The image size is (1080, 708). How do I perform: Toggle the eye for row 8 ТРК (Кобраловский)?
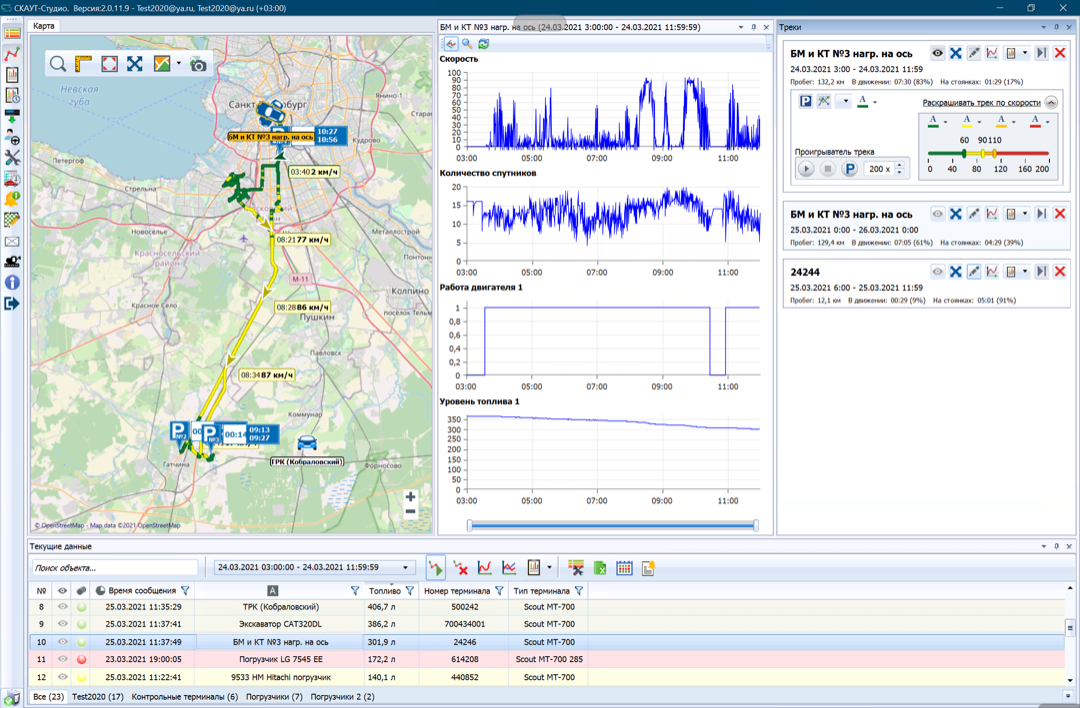[63, 607]
